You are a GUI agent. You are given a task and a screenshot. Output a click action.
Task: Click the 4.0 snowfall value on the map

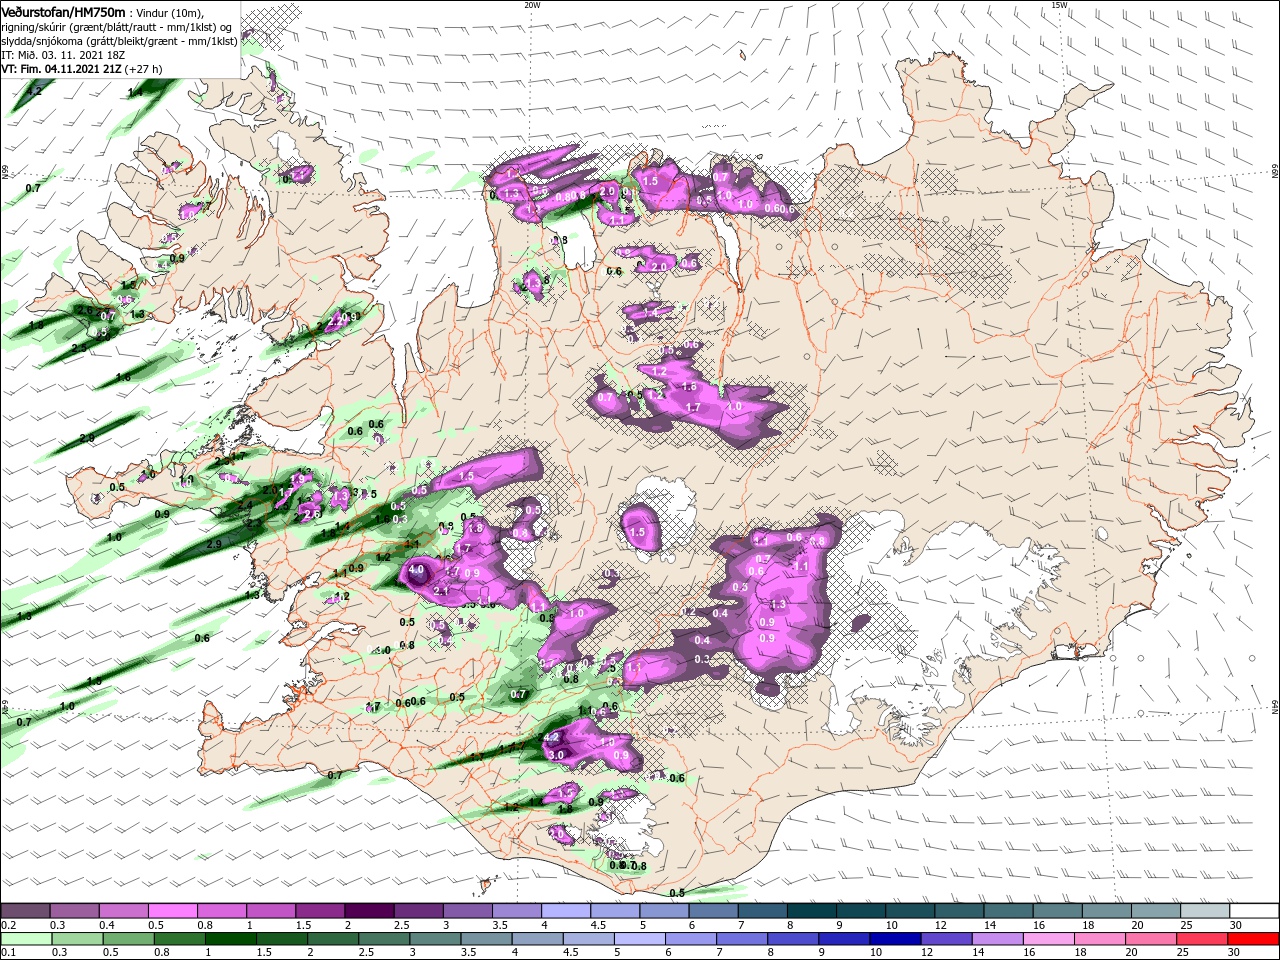click(x=417, y=570)
